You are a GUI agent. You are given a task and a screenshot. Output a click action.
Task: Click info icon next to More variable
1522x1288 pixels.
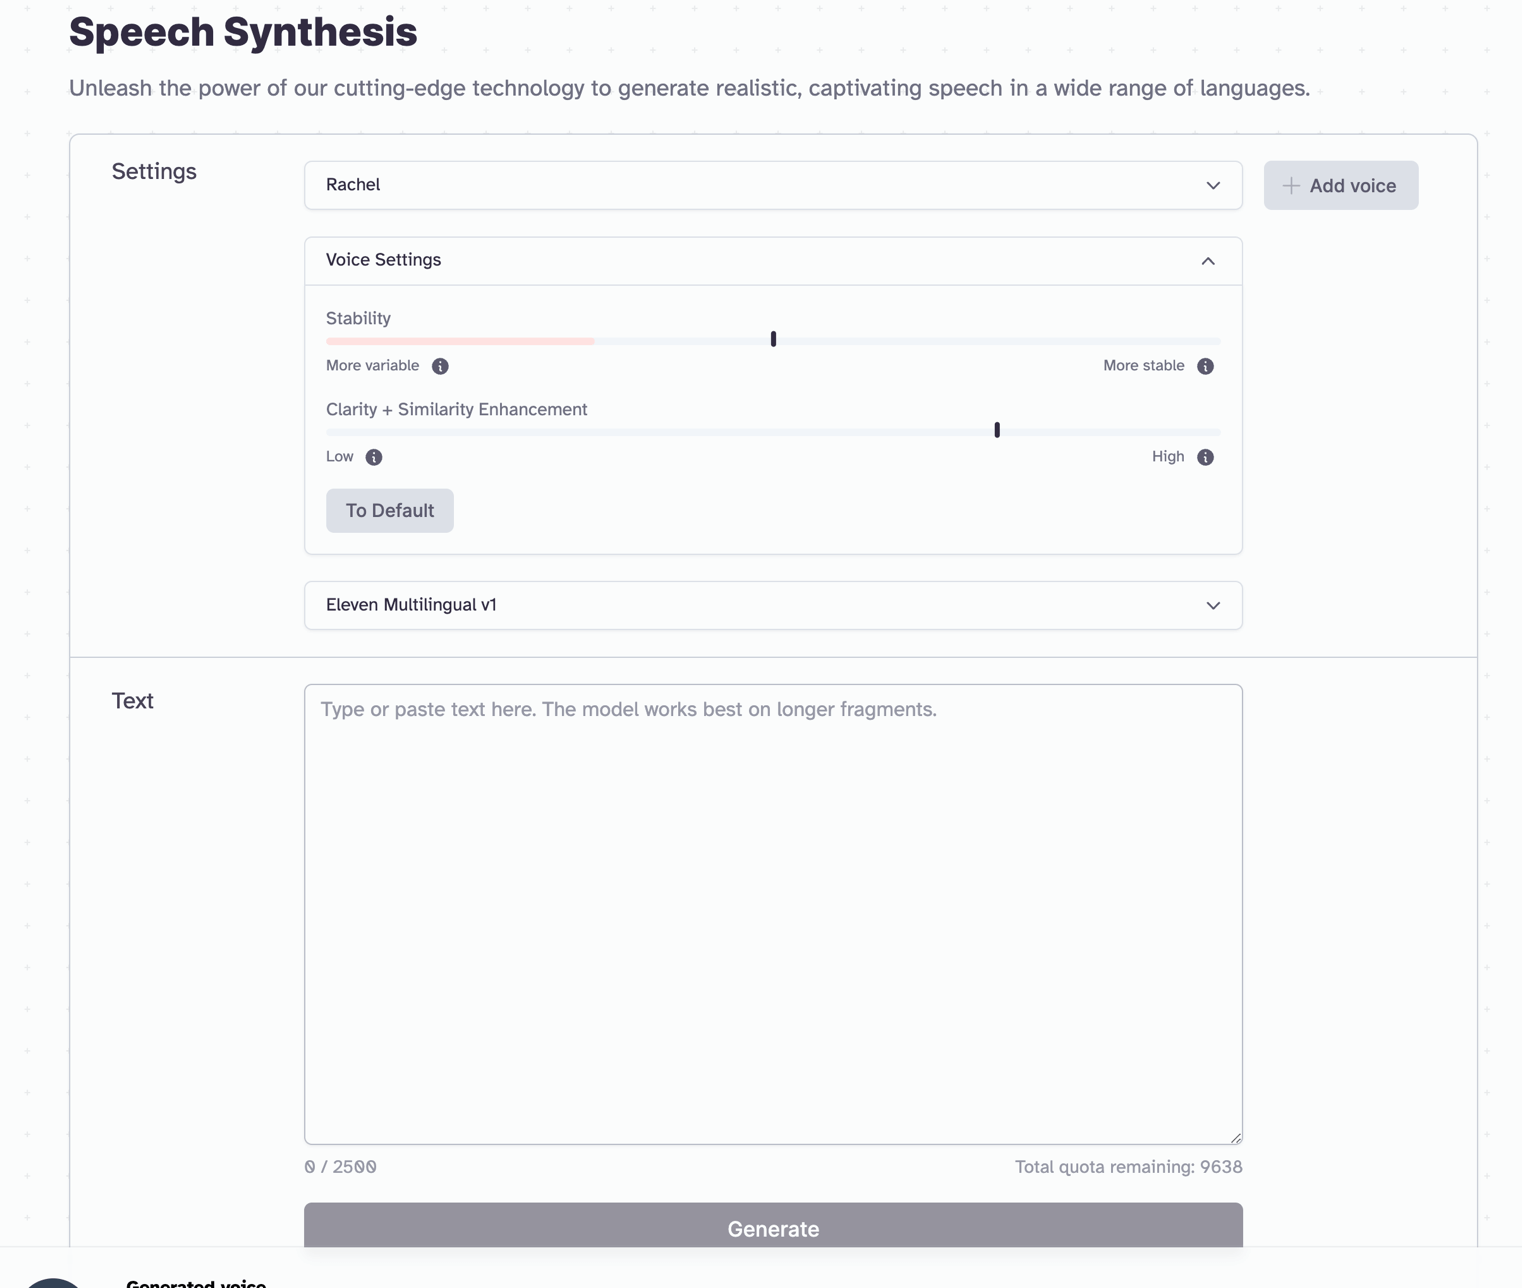click(440, 366)
